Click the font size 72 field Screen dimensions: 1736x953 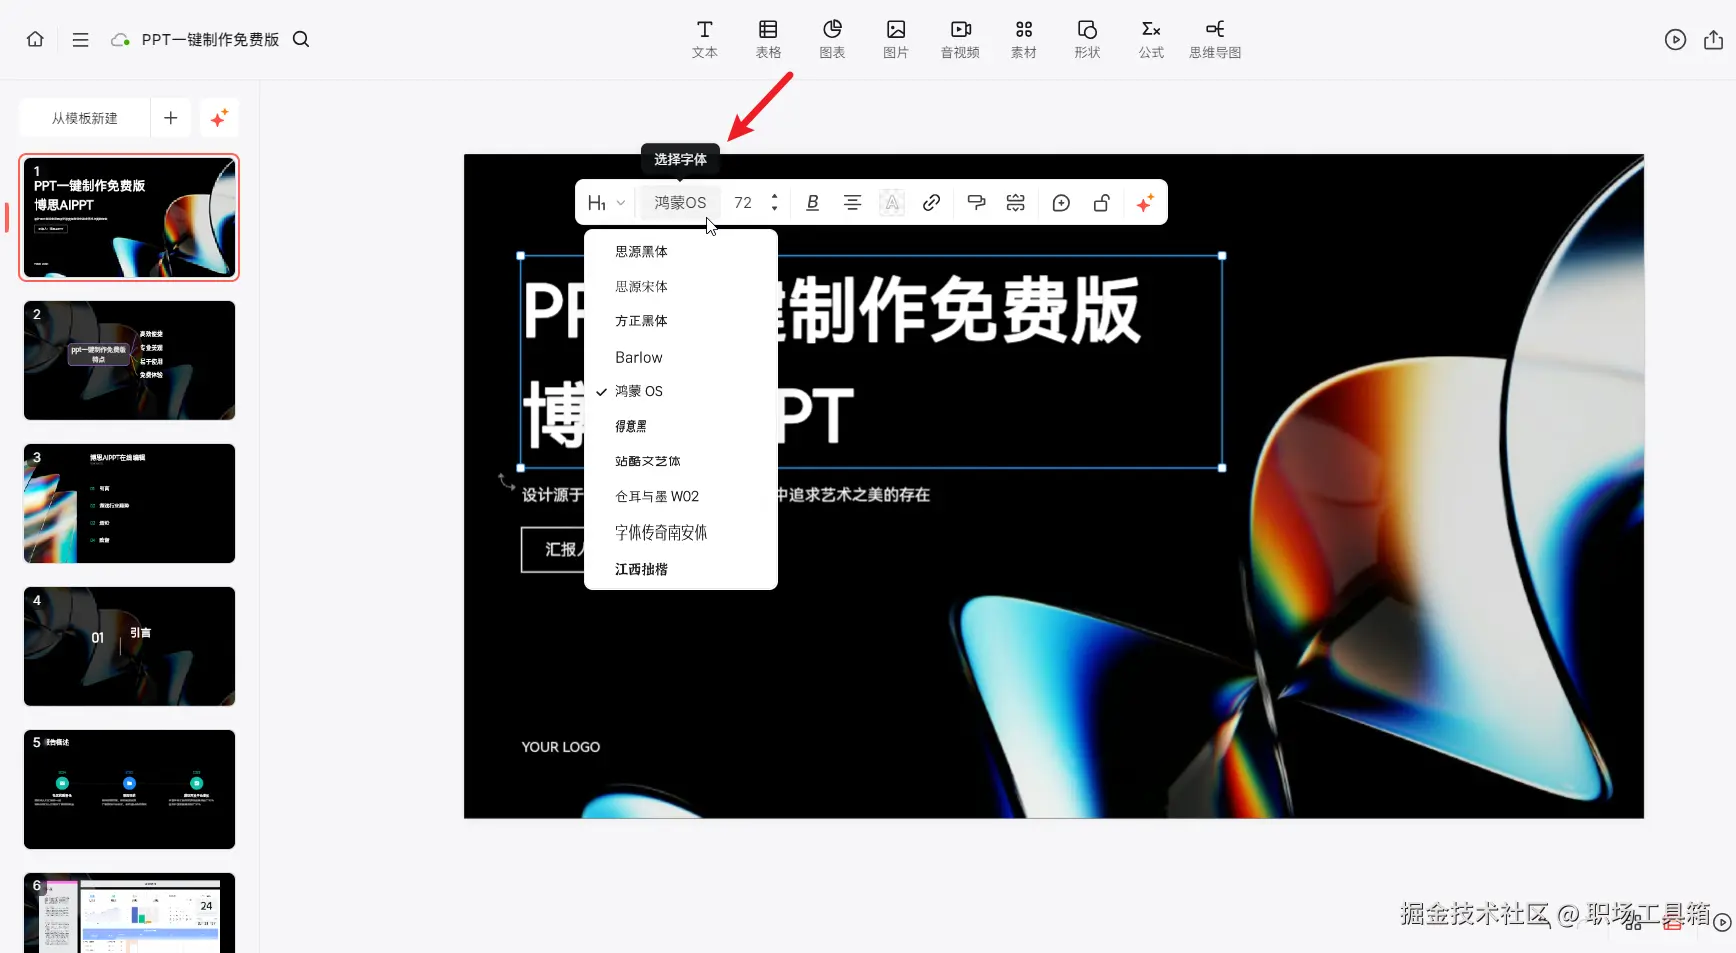743,203
